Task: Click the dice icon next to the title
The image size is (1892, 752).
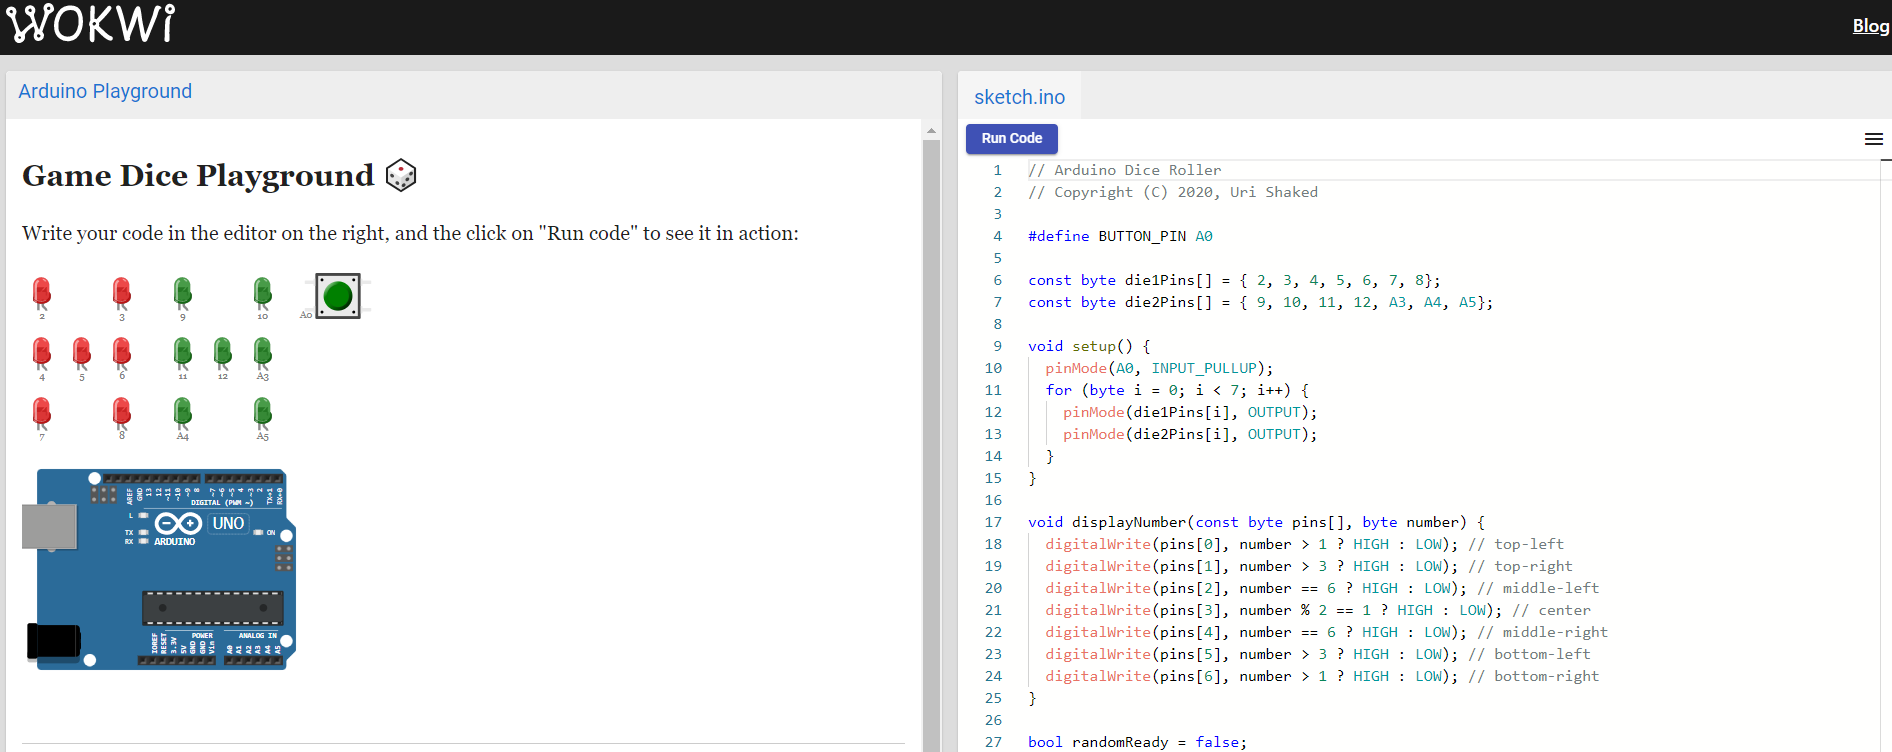Action: tap(401, 175)
